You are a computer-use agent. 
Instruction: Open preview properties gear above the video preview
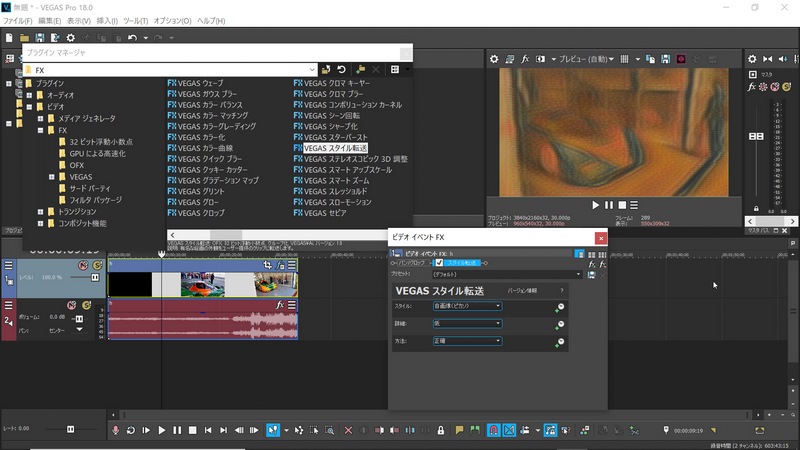pyautogui.click(x=494, y=59)
